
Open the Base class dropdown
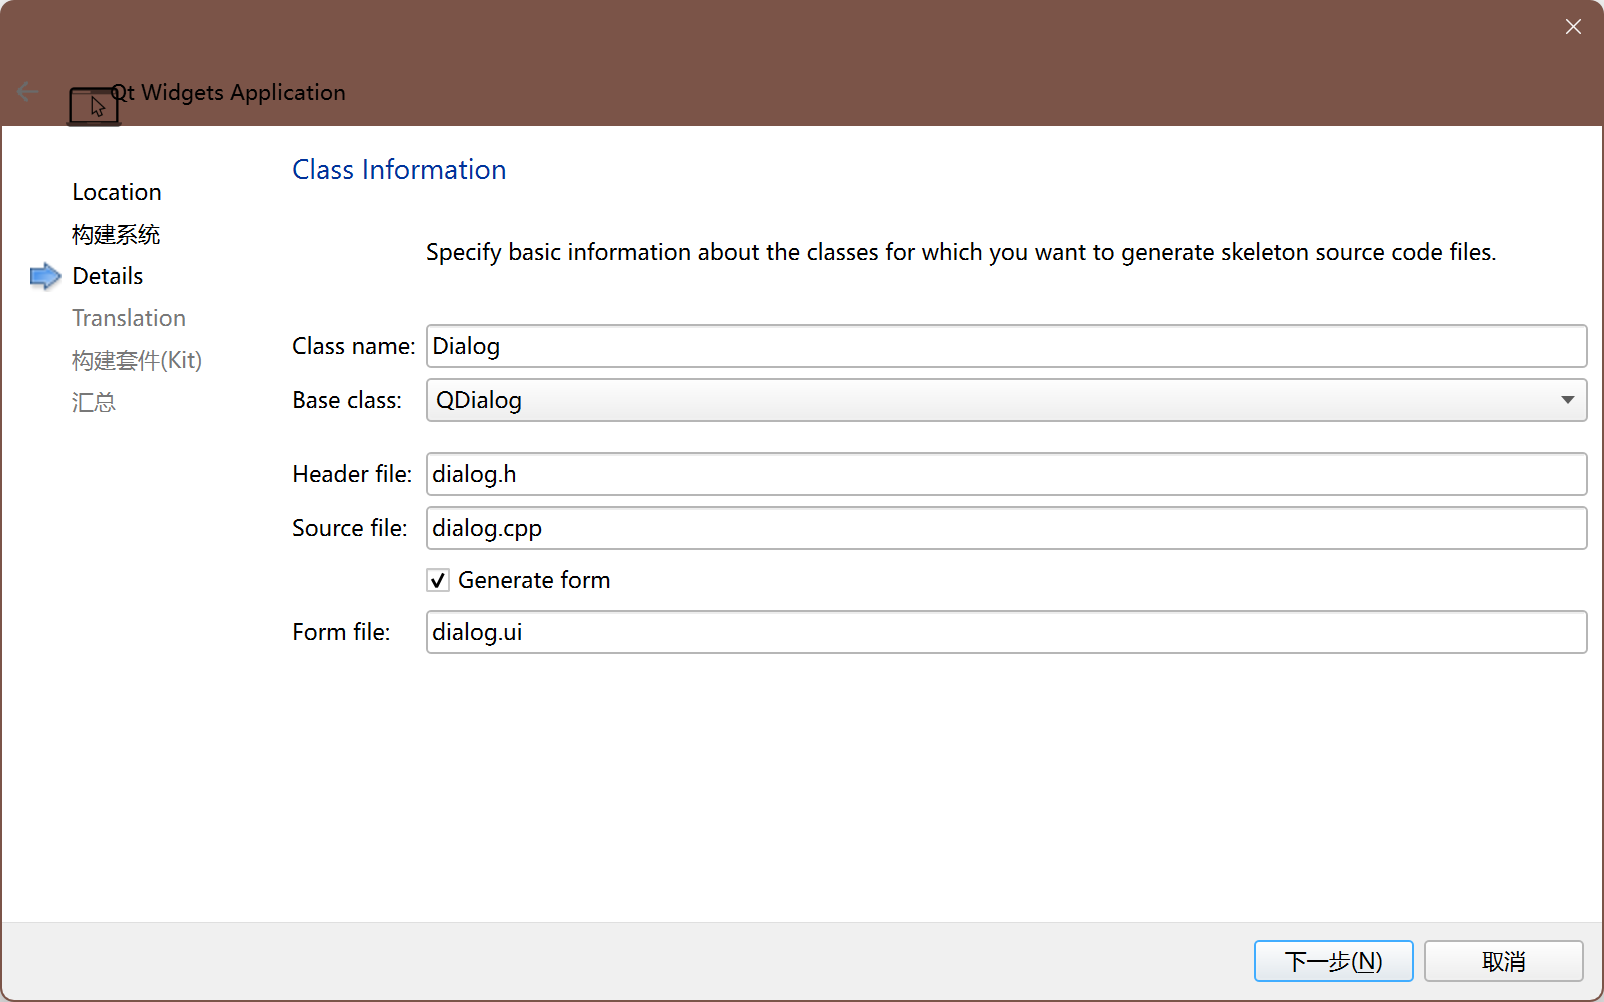[1006, 400]
